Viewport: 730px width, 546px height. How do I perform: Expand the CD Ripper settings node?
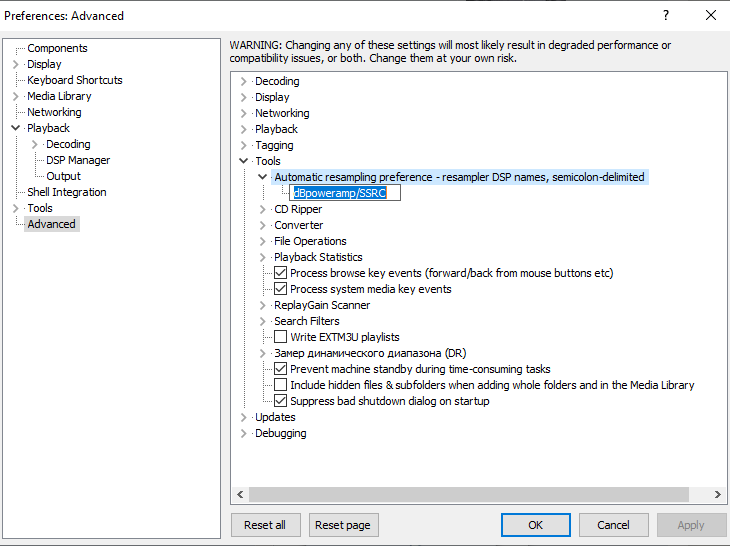(x=263, y=209)
